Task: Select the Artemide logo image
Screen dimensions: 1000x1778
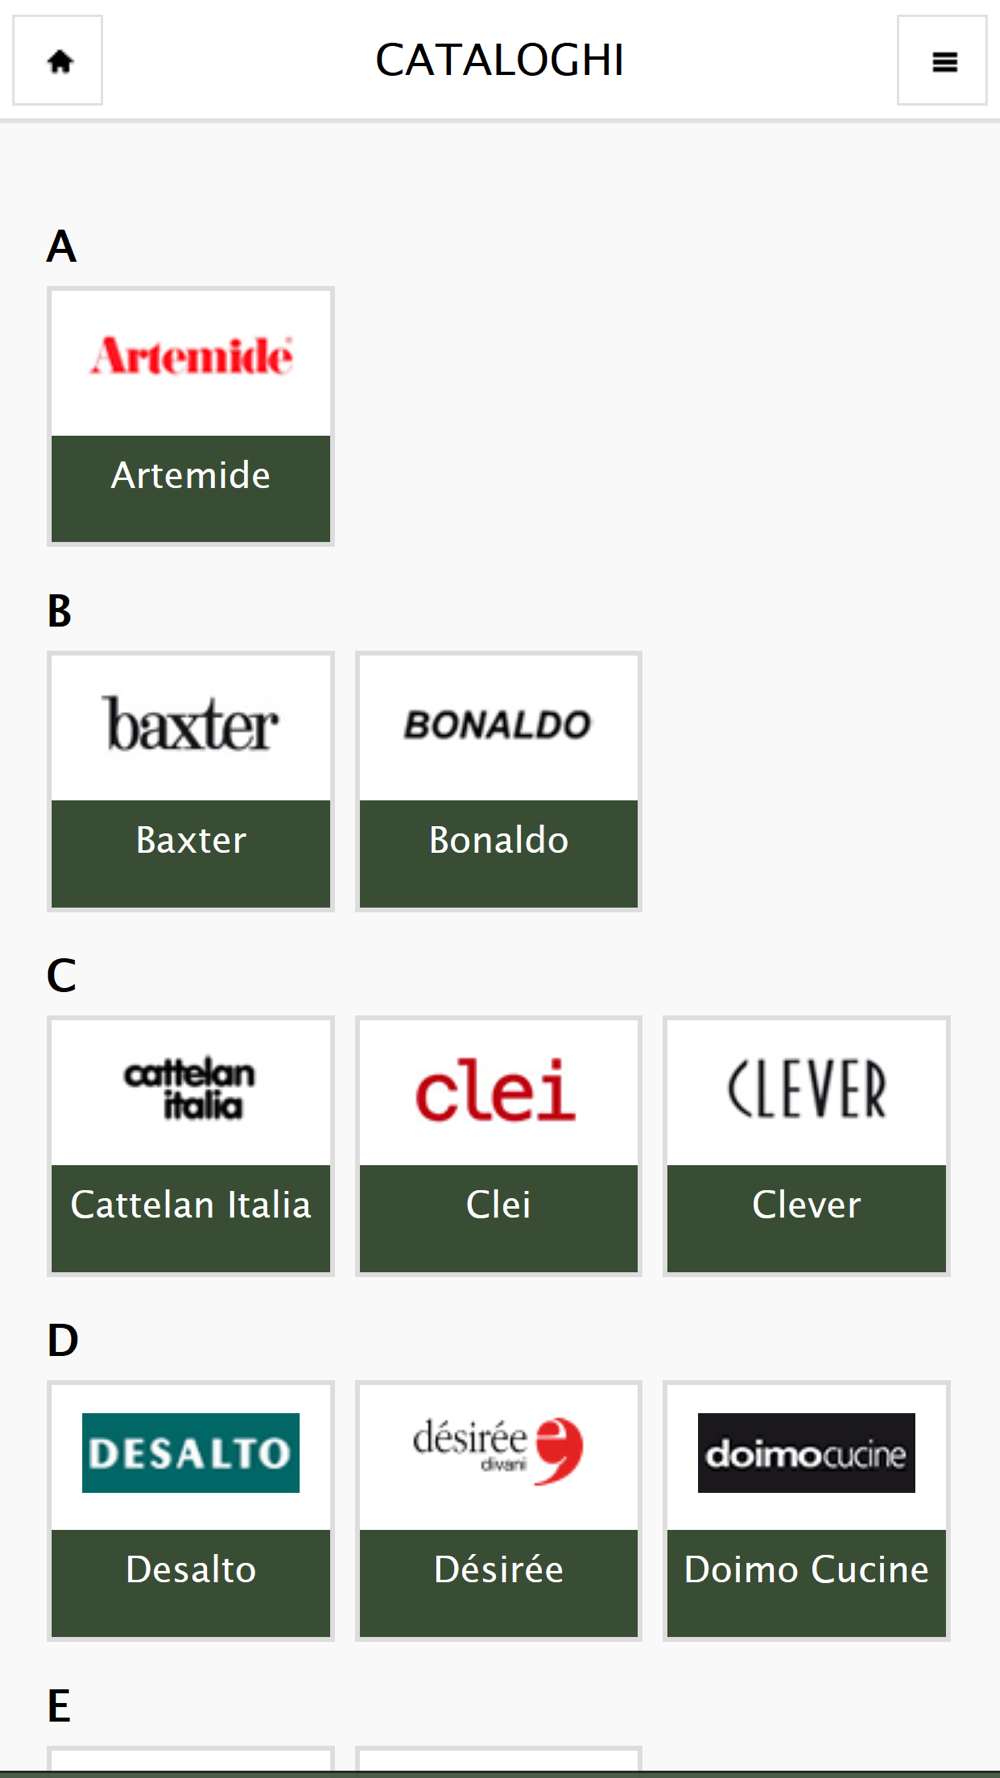Action: pos(191,357)
